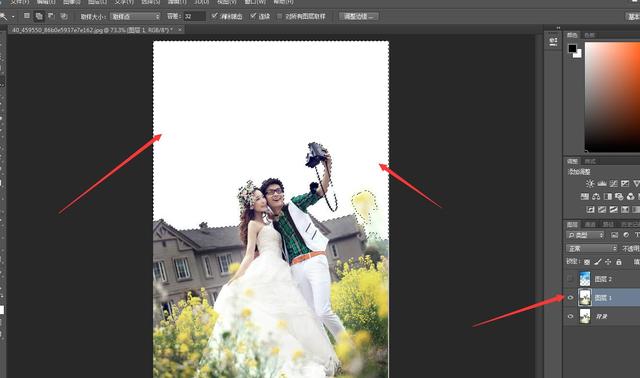The image size is (640, 378).
Task: Enable Sample All Layers checkbox
Action: click(280, 16)
